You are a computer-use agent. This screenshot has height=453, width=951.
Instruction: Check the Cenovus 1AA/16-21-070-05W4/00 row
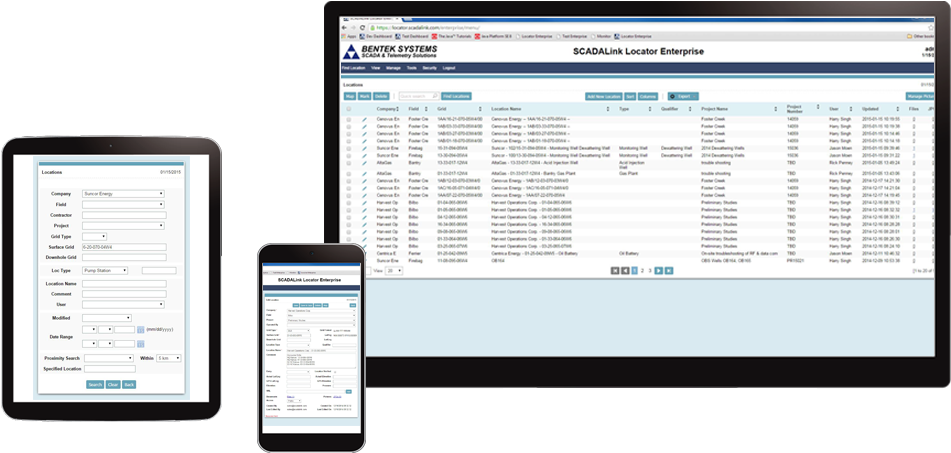[349, 119]
